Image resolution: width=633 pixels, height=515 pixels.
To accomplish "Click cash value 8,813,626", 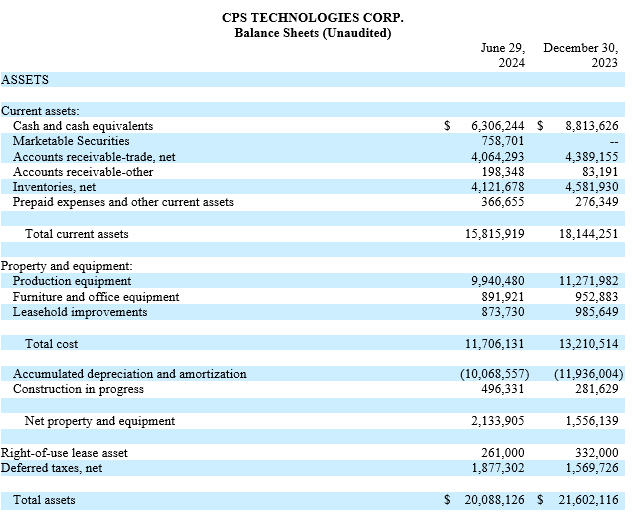I will point(591,126).
